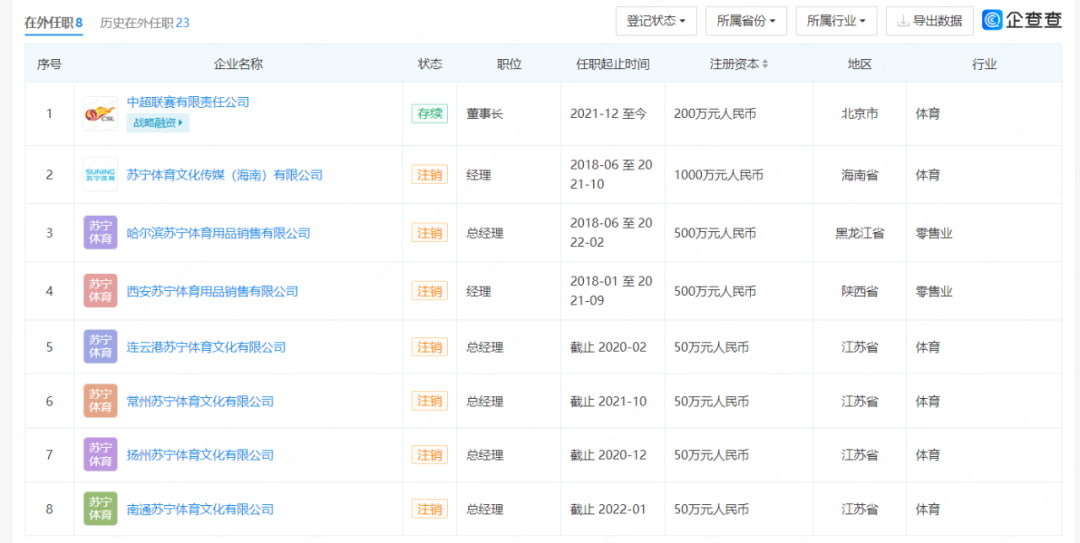The height and width of the screenshot is (543, 1080).
Task: Open the 所属省份 filter dropdown
Action: [746, 21]
